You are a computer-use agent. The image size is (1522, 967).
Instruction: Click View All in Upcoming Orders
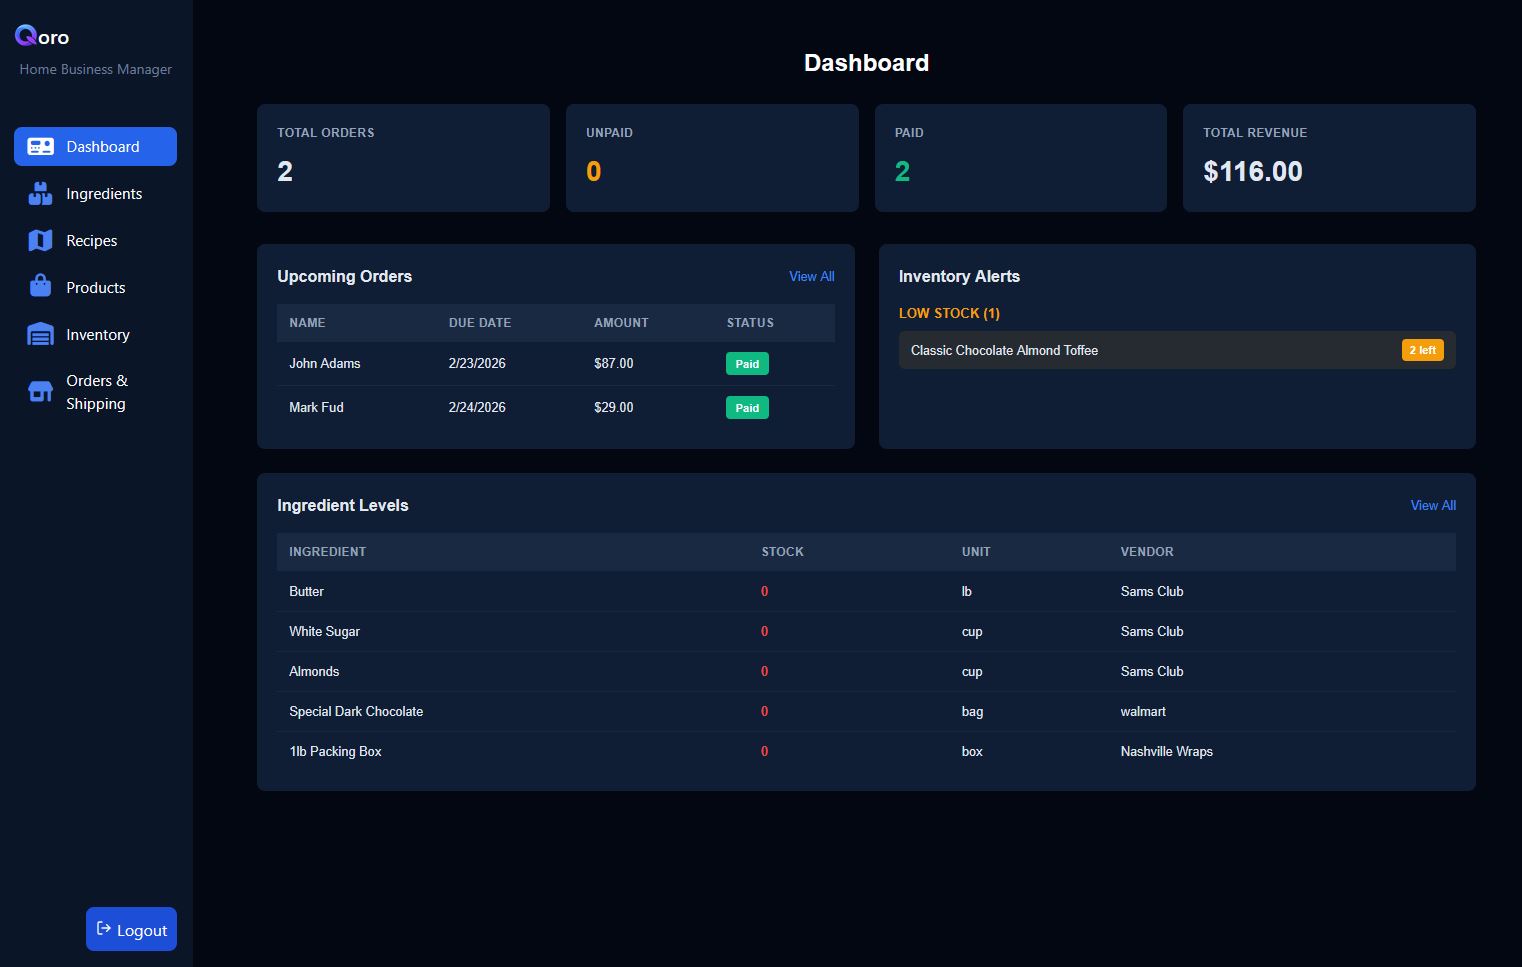click(x=811, y=276)
